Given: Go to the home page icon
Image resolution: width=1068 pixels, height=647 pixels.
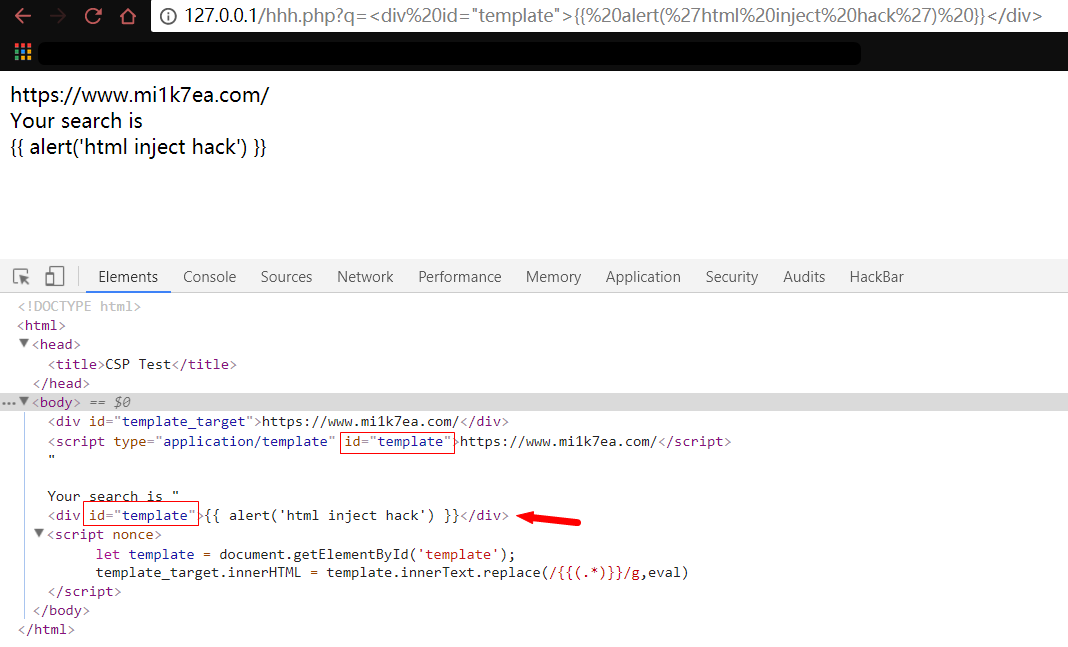Looking at the screenshot, I should (128, 16).
